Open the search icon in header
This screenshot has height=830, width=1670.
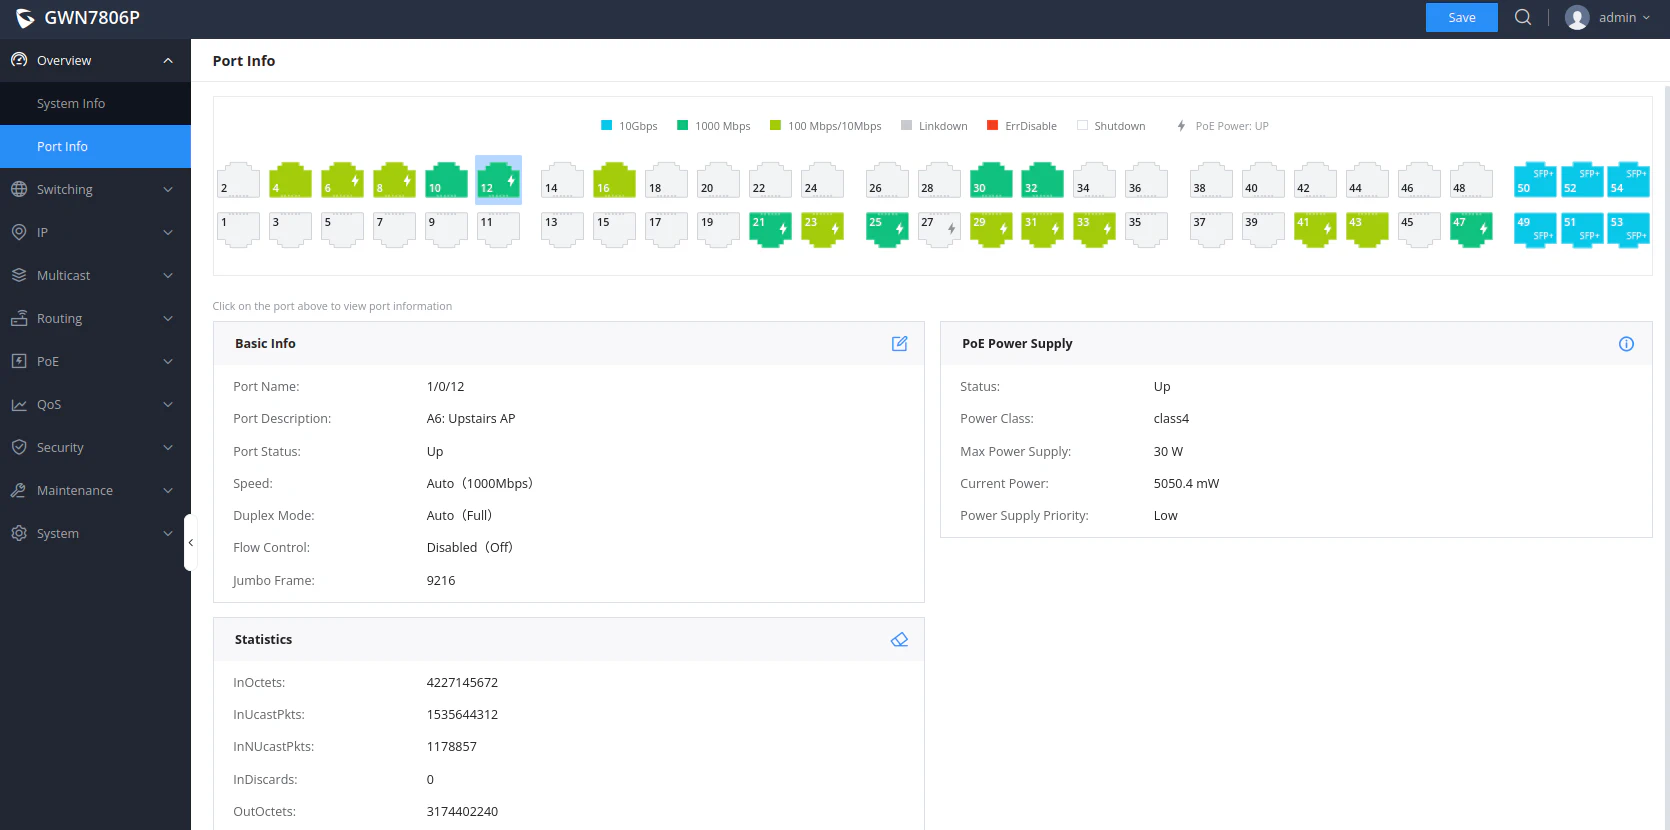[1523, 17]
